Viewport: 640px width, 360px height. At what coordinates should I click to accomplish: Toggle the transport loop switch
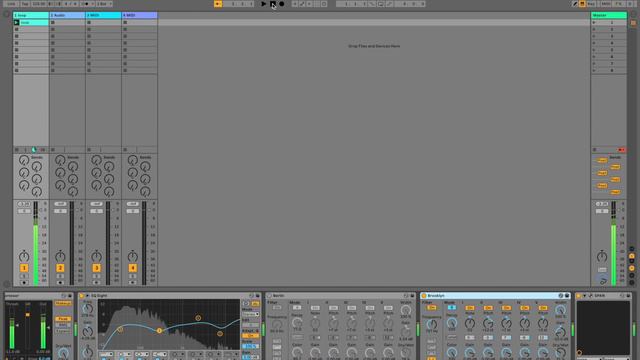[380, 4]
